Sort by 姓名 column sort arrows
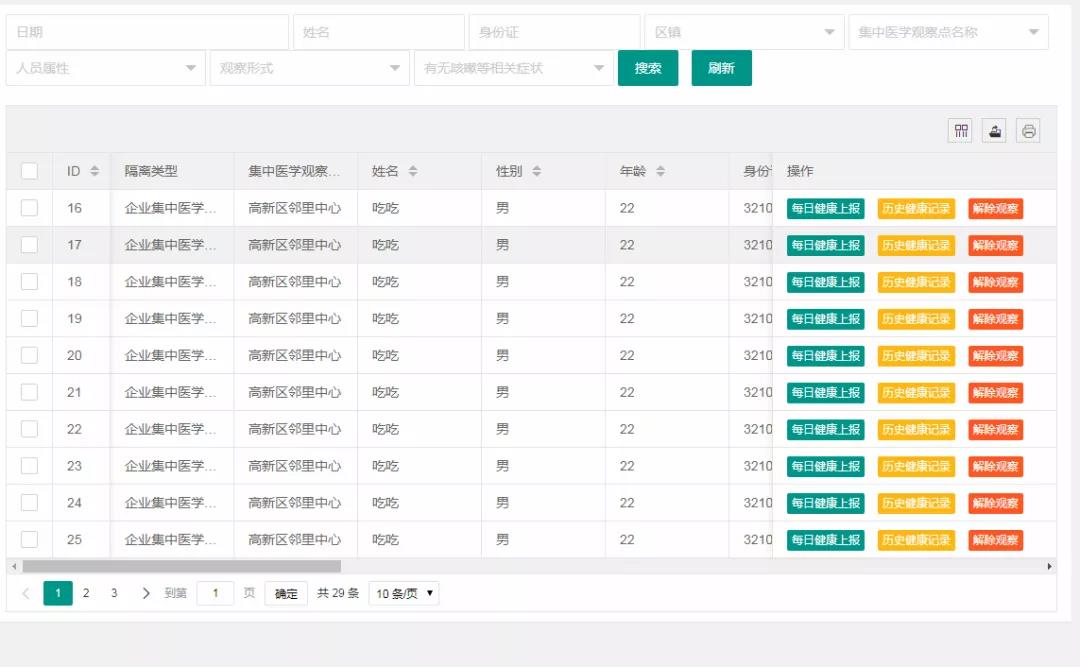Image resolution: width=1080 pixels, height=667 pixels. click(413, 171)
